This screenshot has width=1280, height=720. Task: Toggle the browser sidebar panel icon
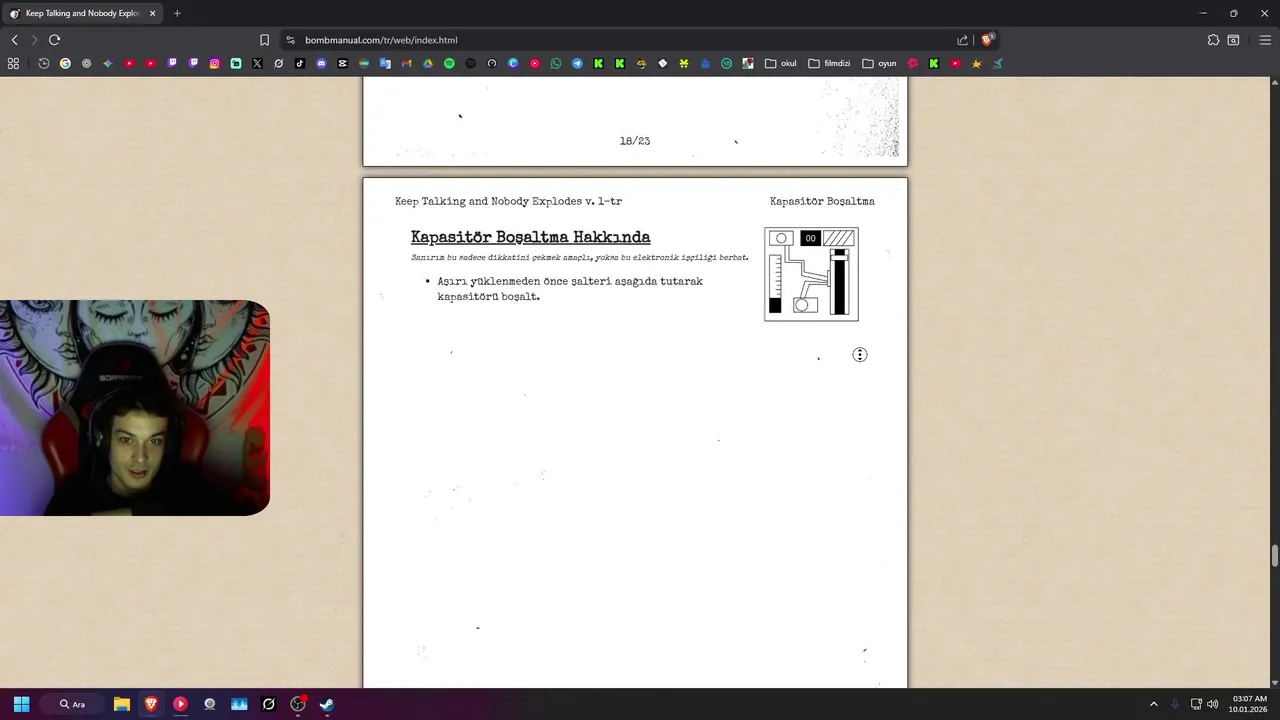coord(1234,40)
